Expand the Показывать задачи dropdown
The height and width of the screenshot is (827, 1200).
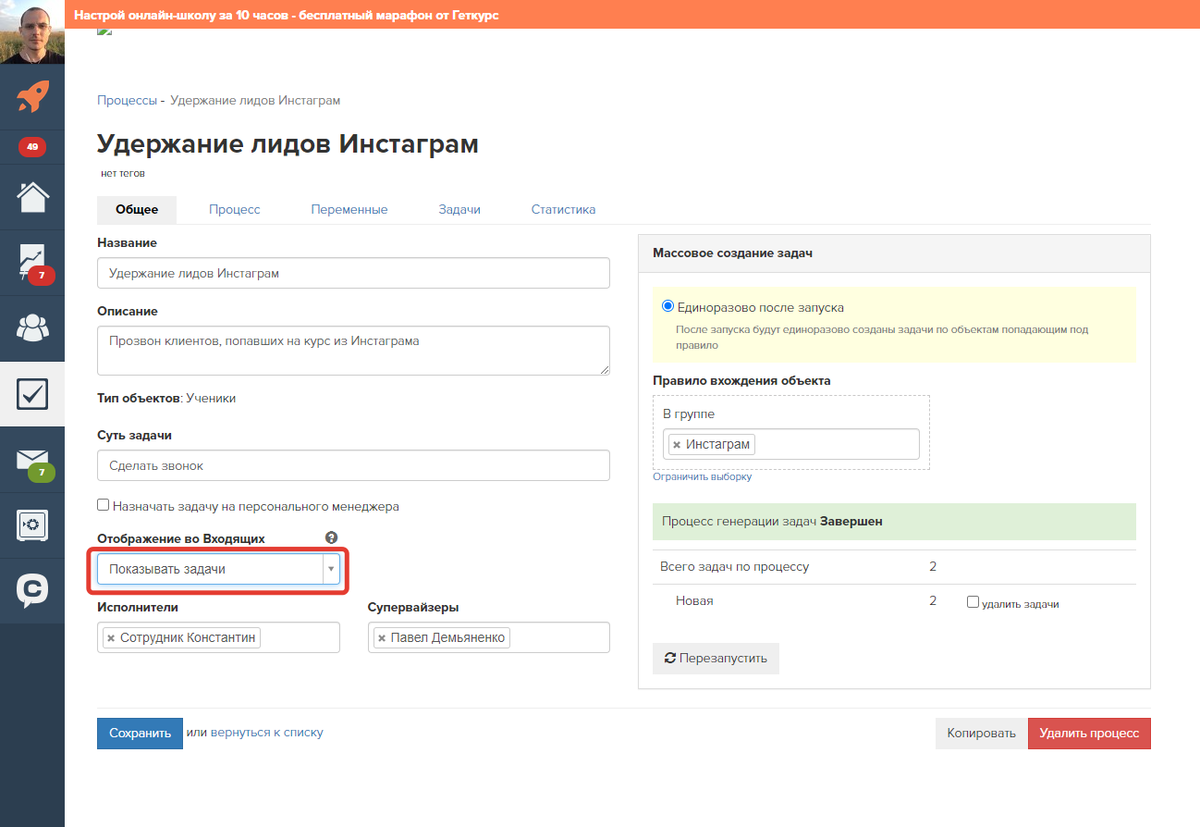(219, 569)
